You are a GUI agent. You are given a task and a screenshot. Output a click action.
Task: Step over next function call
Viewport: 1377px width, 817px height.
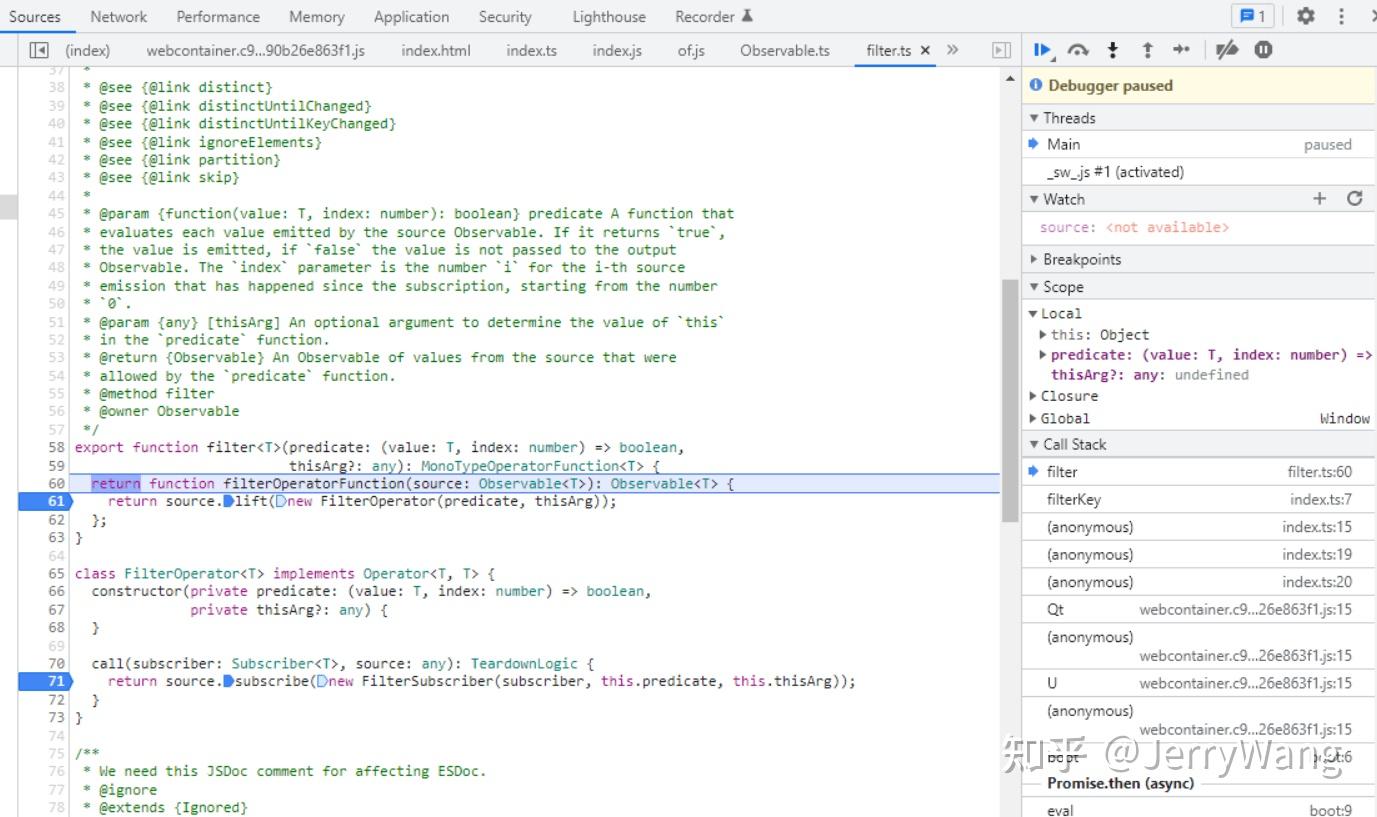[1078, 50]
